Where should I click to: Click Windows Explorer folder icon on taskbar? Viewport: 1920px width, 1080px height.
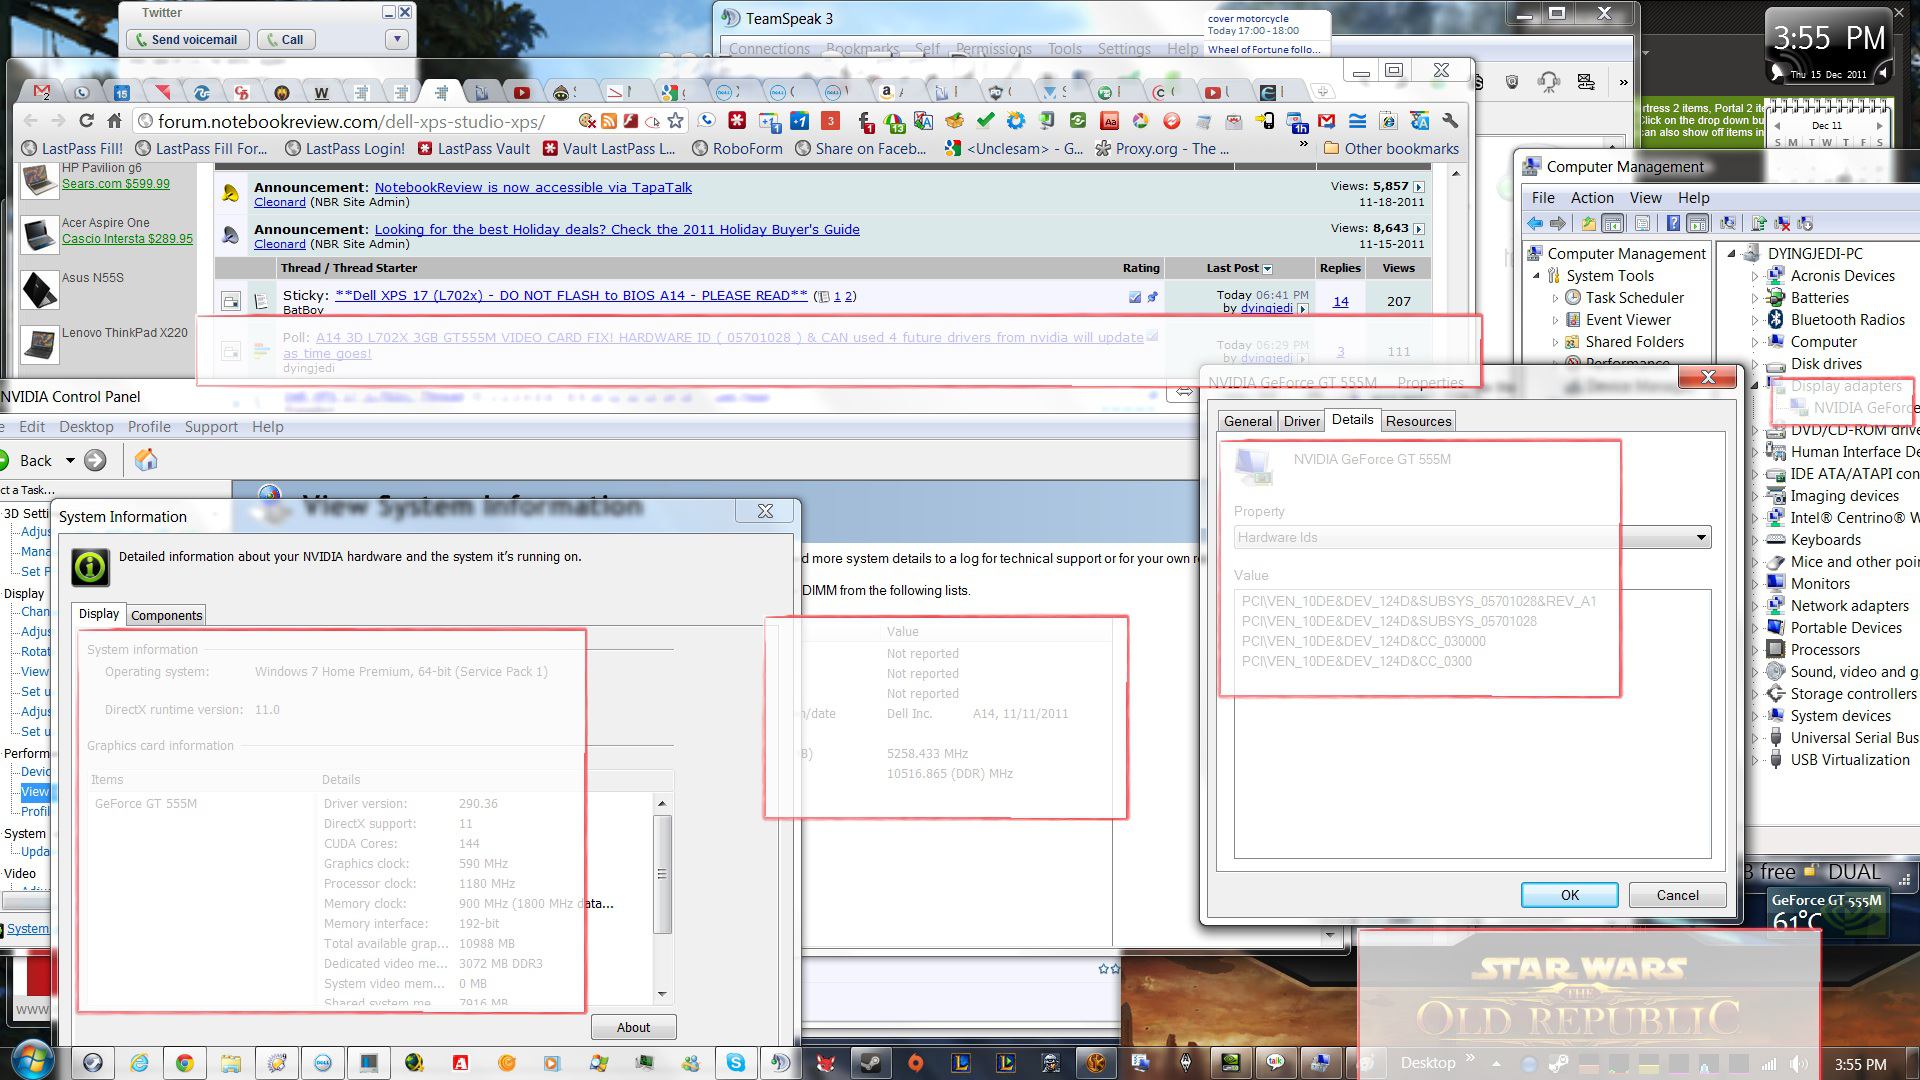pyautogui.click(x=230, y=1063)
